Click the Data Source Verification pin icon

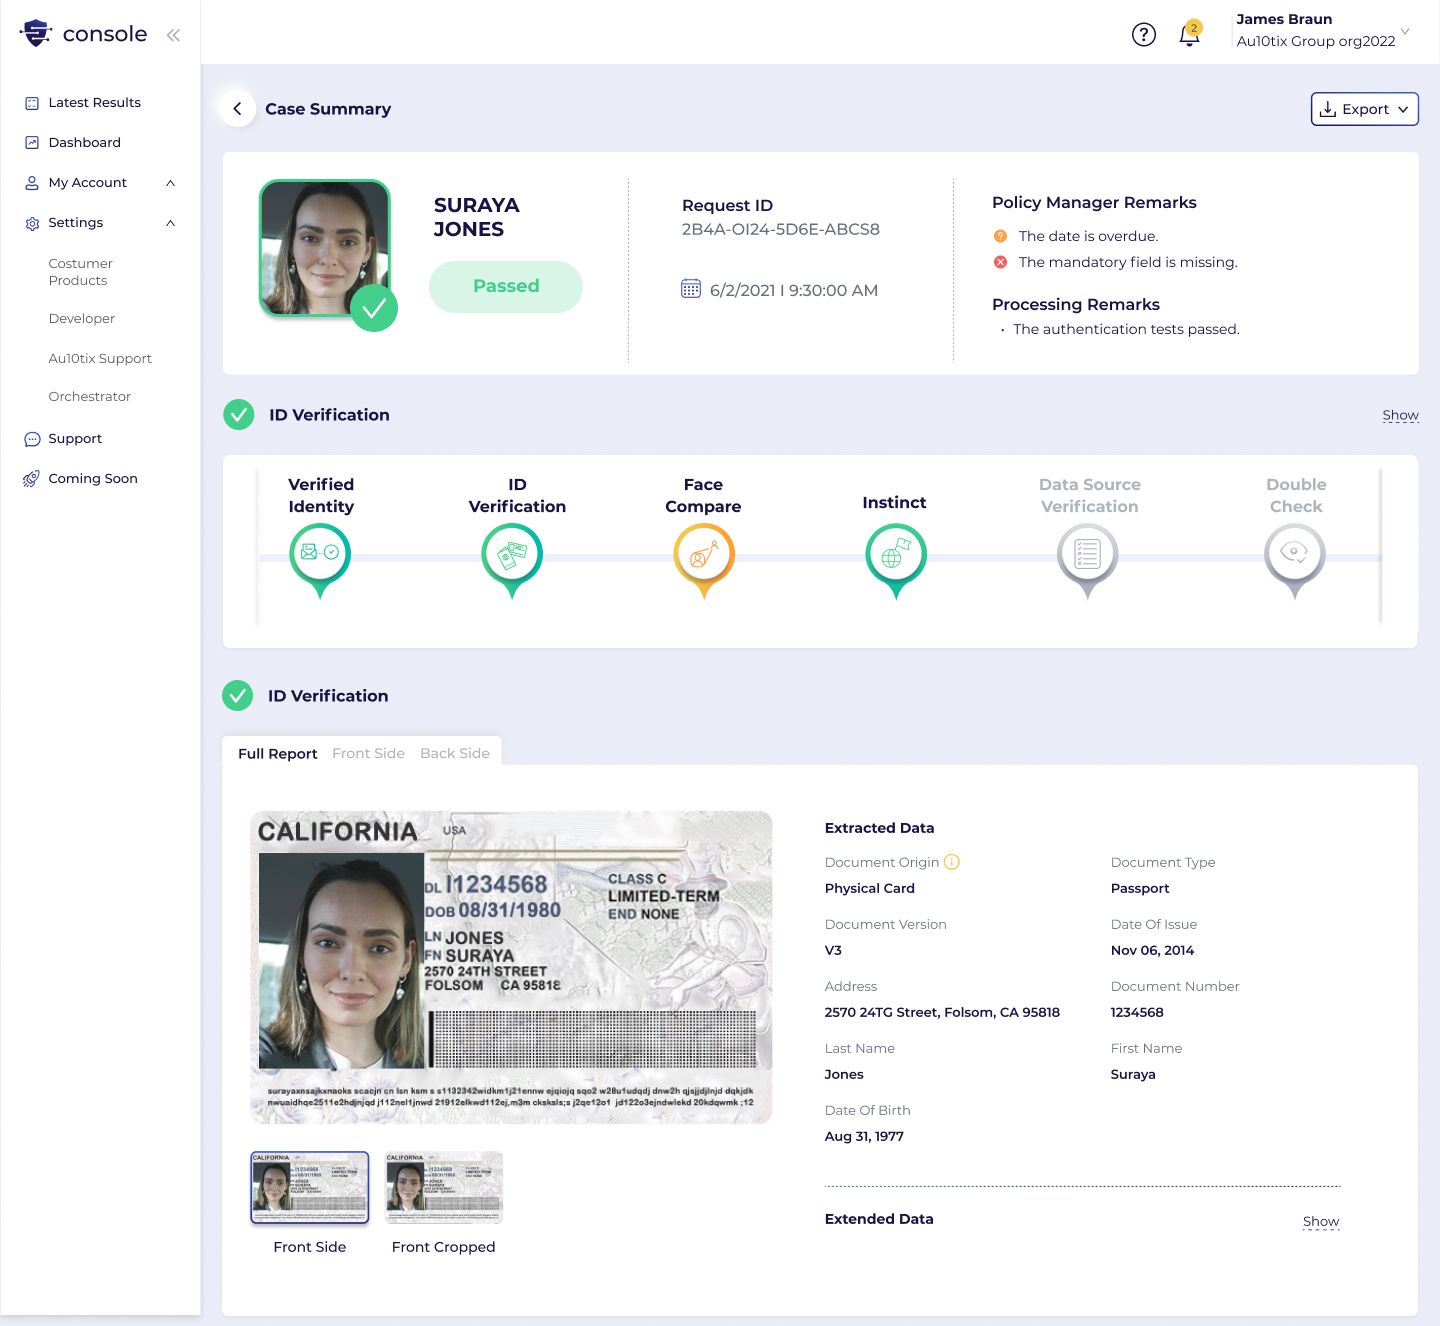(x=1088, y=560)
